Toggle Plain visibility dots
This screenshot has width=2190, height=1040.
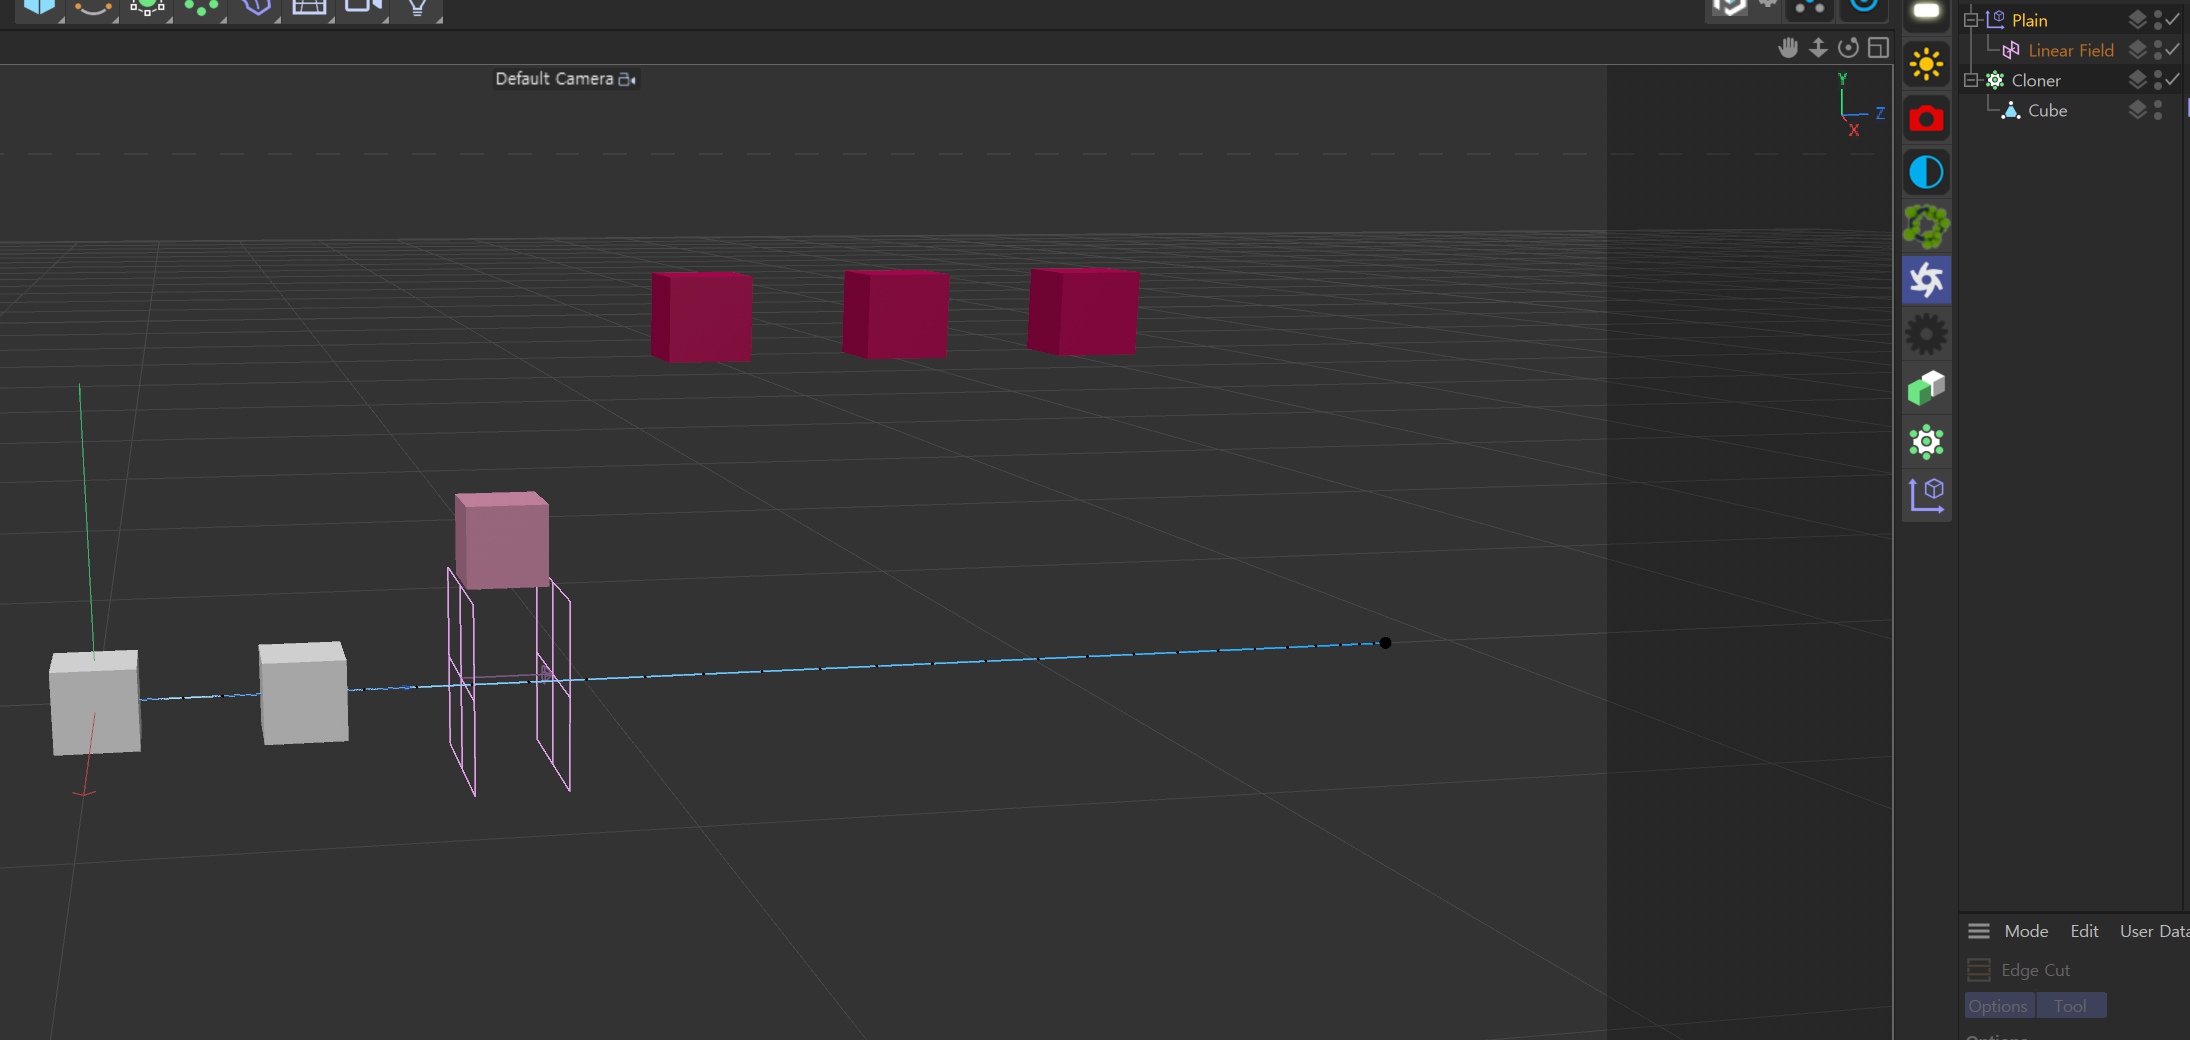[x=2158, y=20]
